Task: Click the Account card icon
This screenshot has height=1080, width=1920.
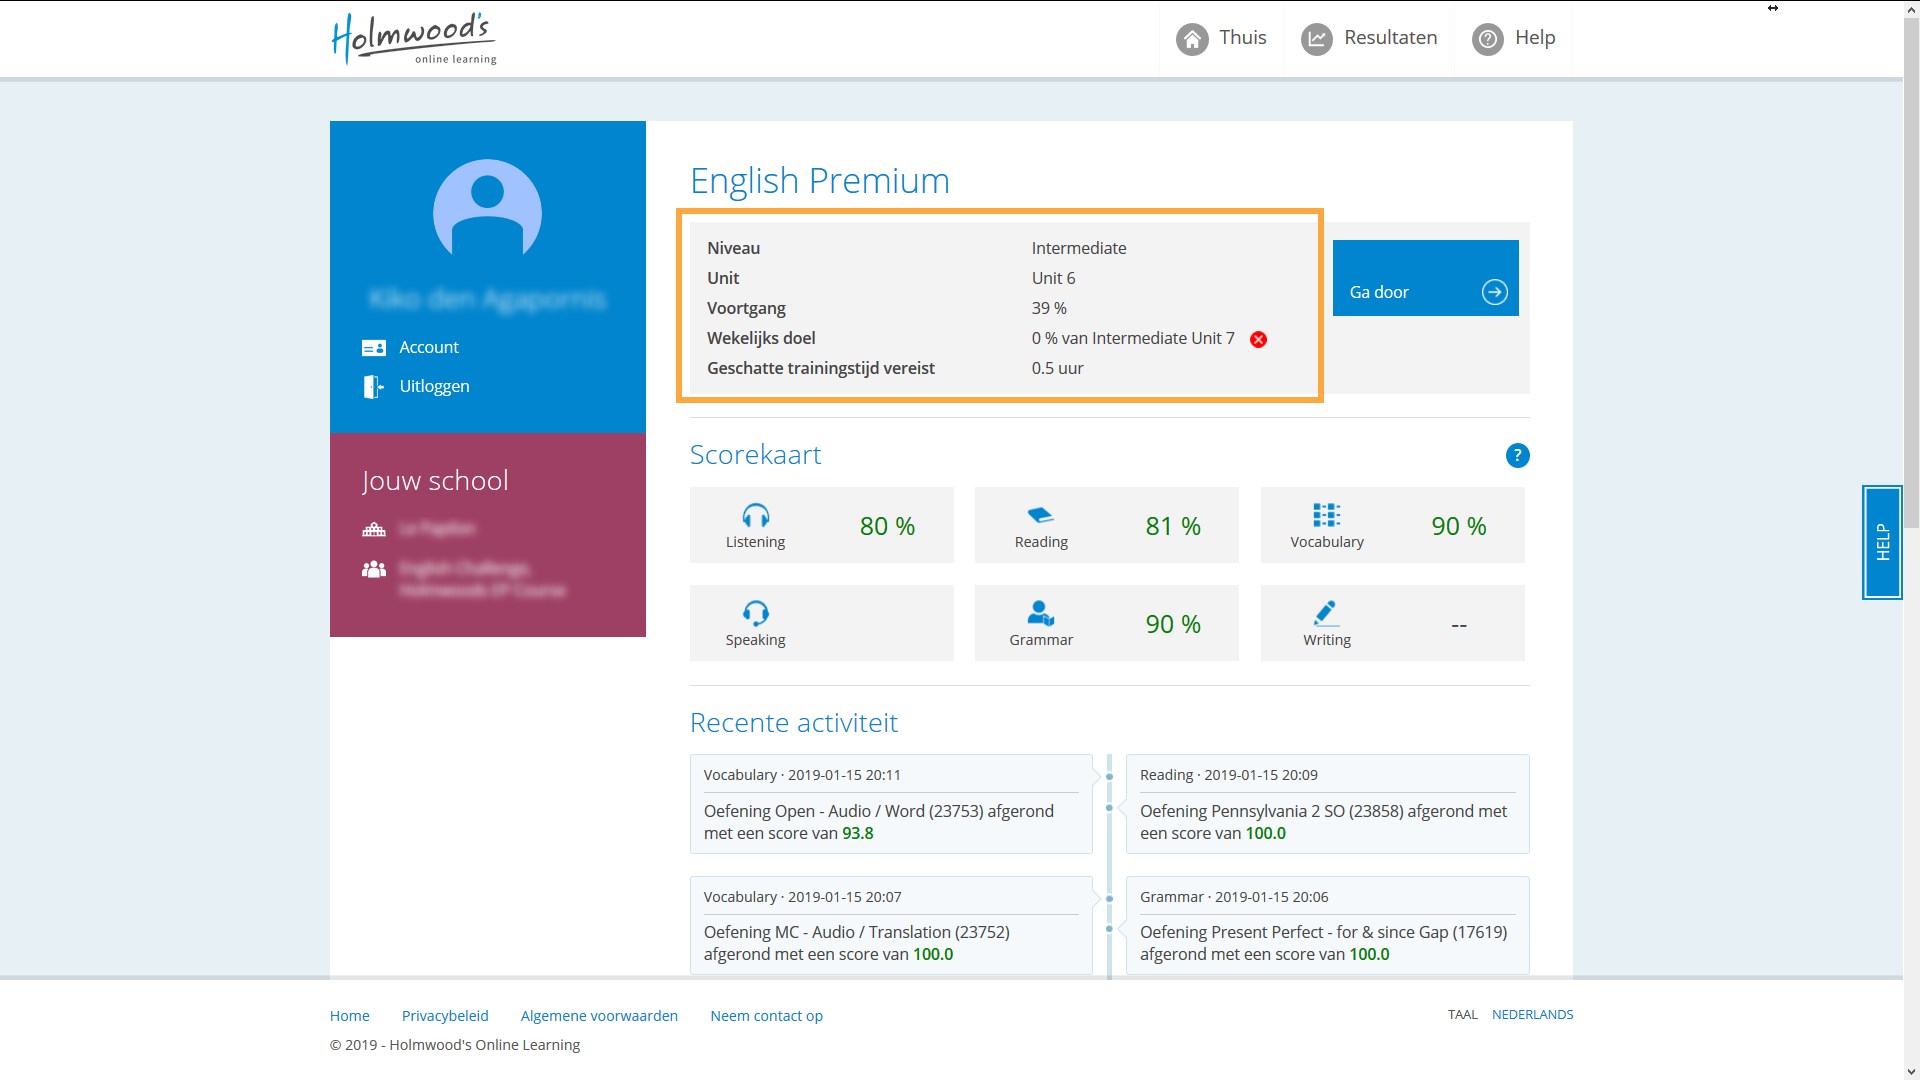Action: point(374,348)
